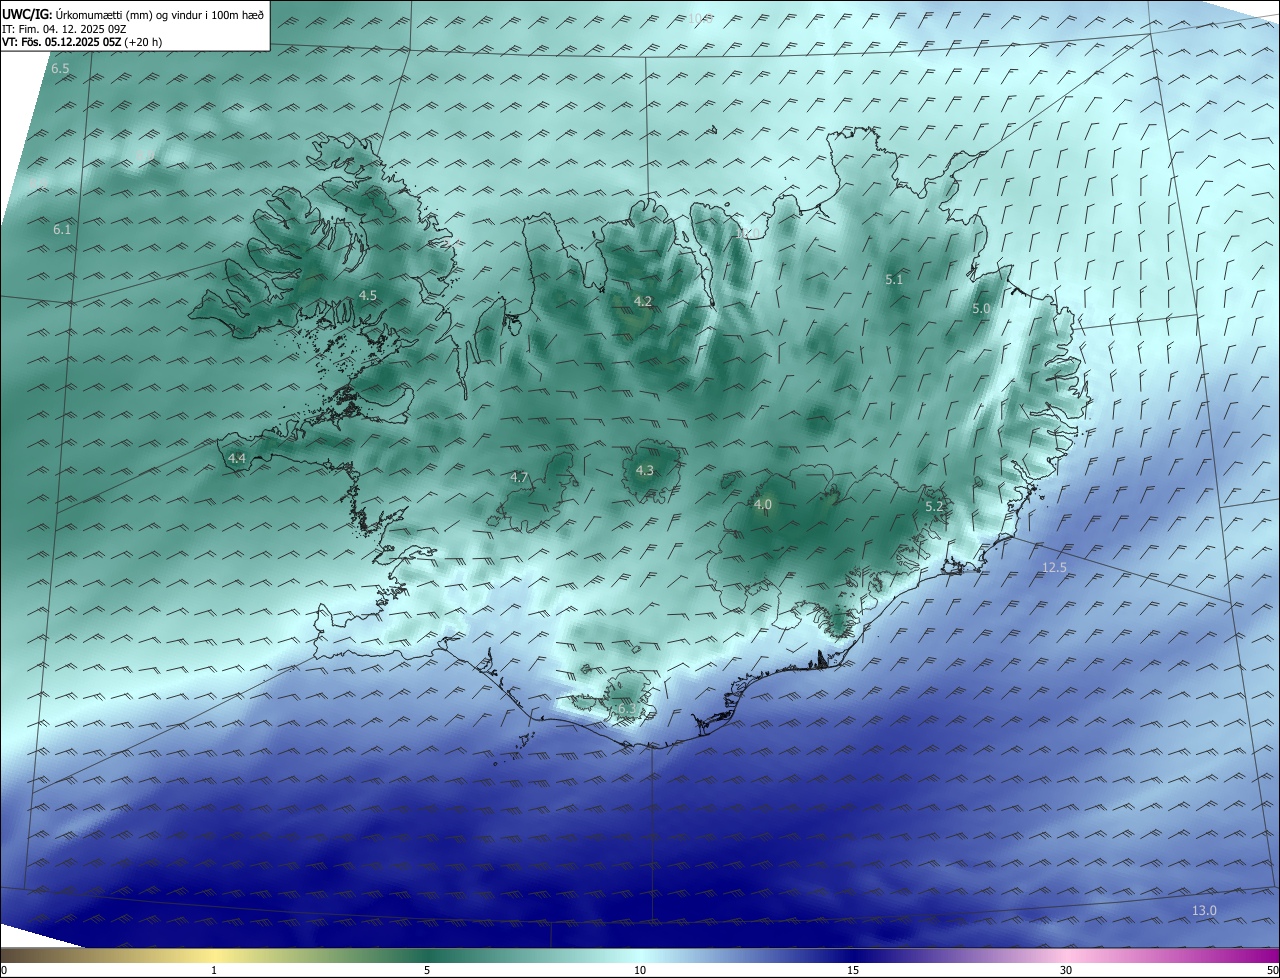Click the 4.5 value over the Westfjords

(x=368, y=295)
